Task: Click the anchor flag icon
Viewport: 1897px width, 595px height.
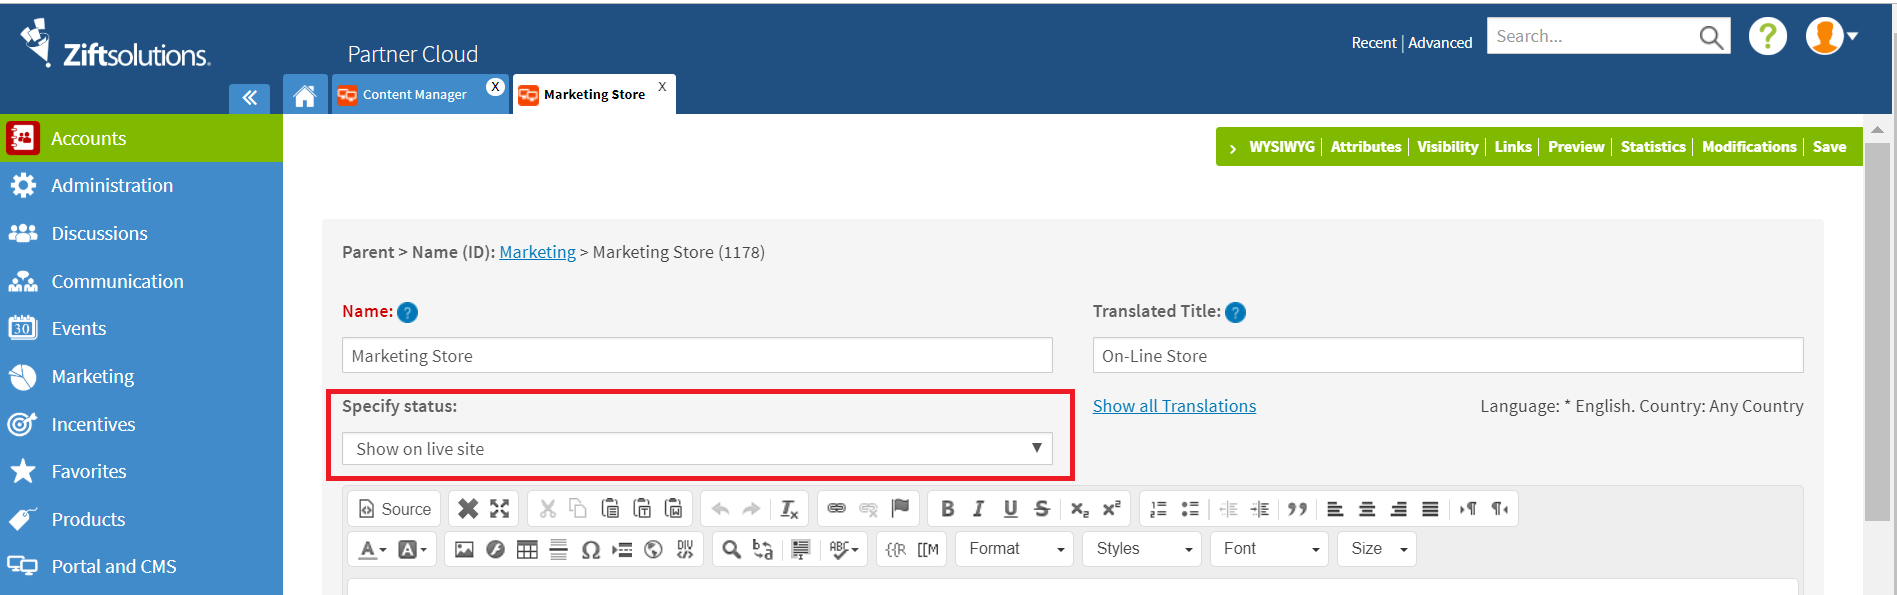Action: (x=900, y=509)
